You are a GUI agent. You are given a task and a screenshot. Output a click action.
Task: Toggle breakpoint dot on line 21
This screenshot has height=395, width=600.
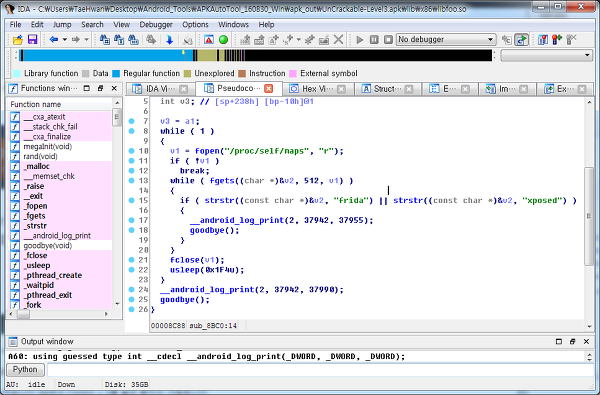[132, 260]
